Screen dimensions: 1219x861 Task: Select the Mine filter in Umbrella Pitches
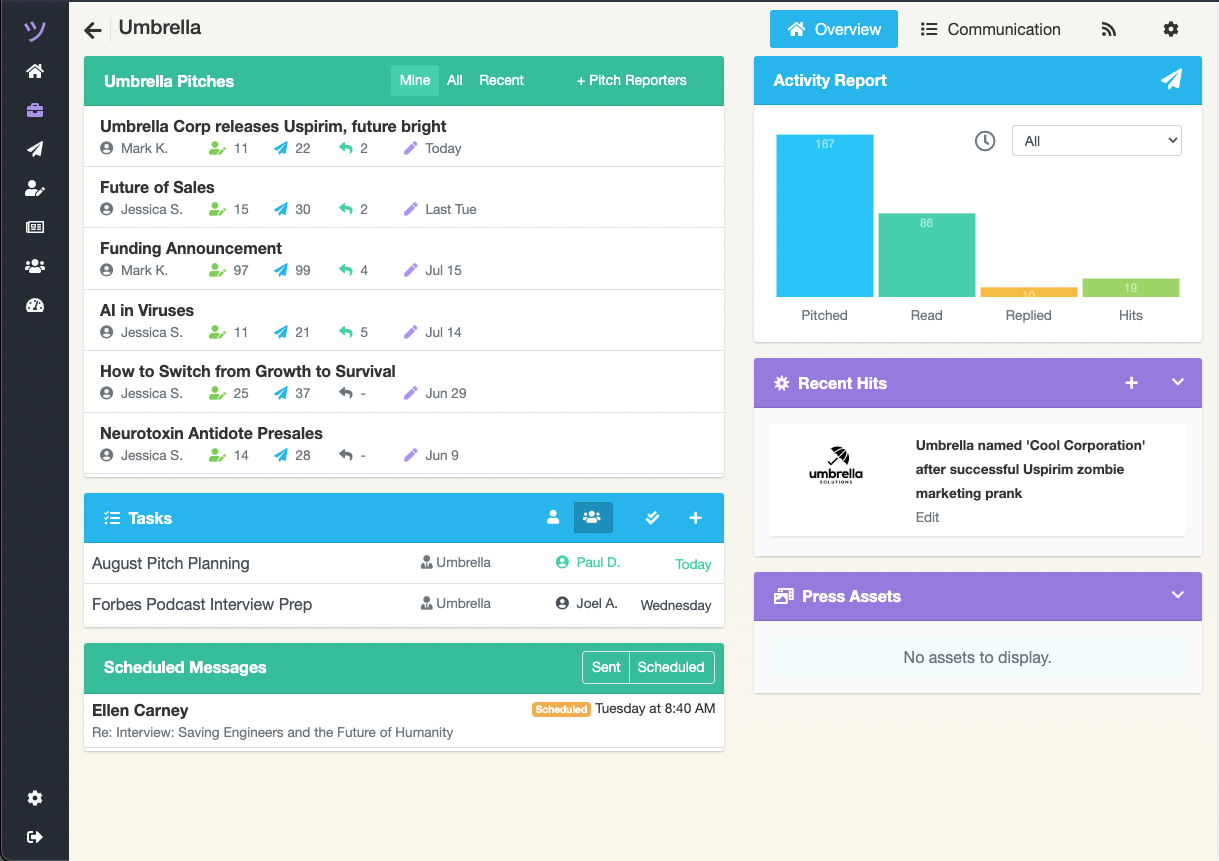pyautogui.click(x=415, y=81)
